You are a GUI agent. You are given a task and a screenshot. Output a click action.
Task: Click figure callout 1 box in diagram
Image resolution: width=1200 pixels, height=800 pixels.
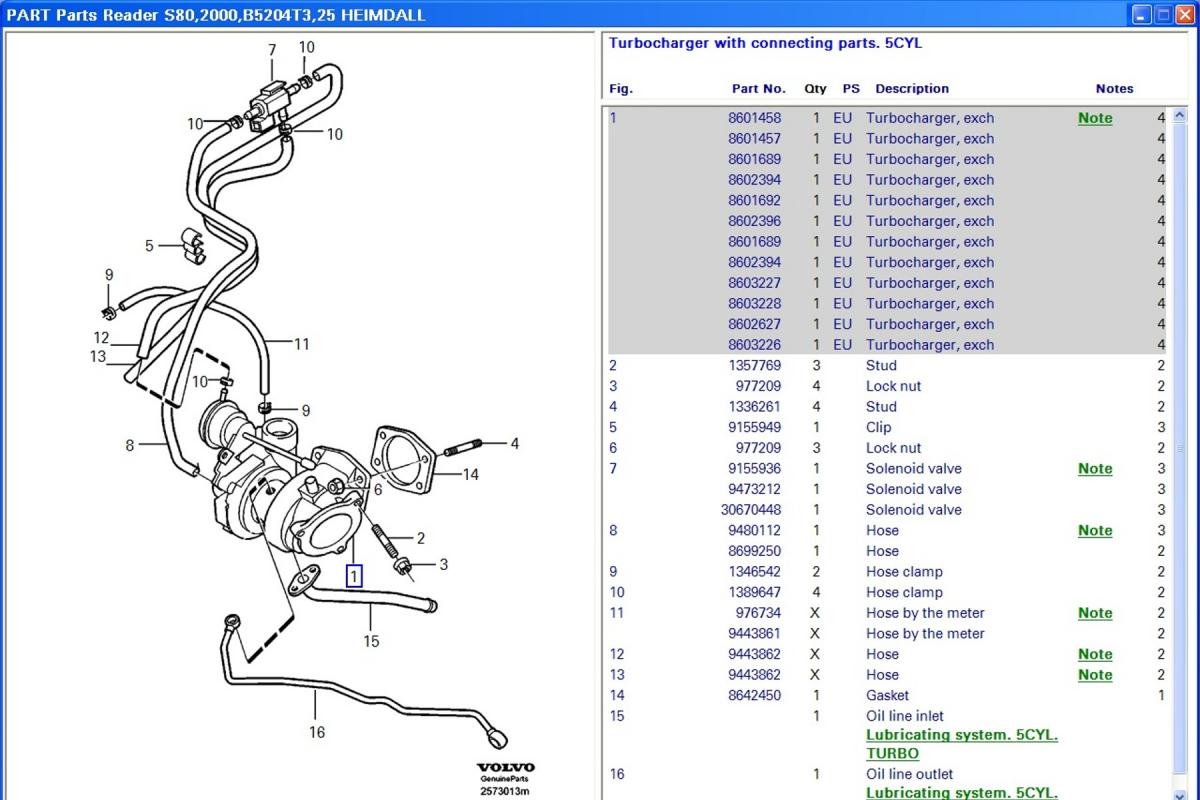(x=354, y=576)
